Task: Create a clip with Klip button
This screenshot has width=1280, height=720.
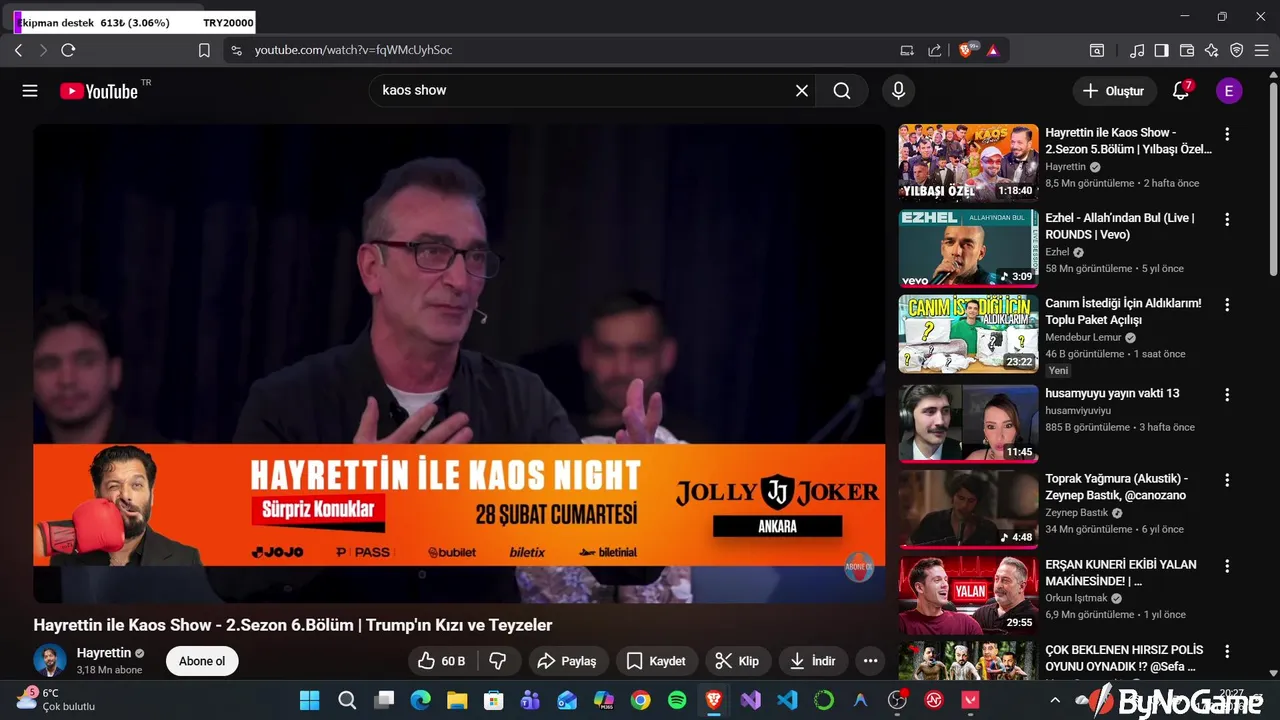Action: pos(738,661)
